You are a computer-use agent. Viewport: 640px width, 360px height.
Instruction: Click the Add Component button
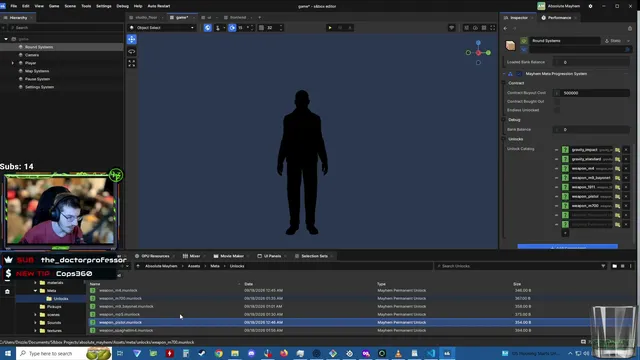[x=567, y=247]
